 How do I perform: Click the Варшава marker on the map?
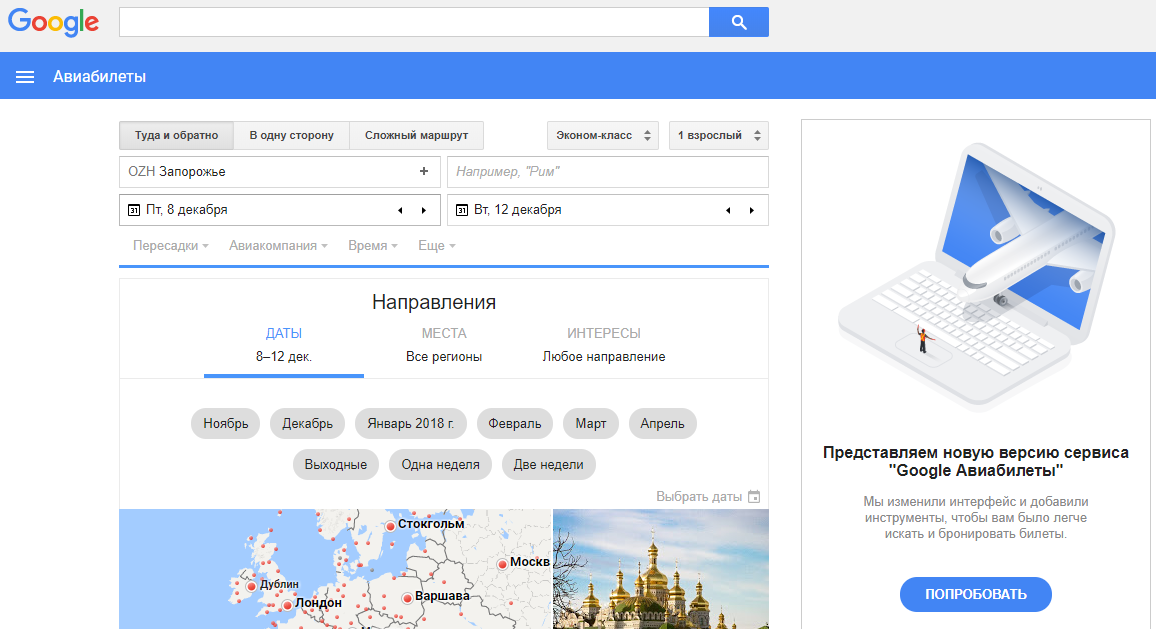(x=407, y=598)
